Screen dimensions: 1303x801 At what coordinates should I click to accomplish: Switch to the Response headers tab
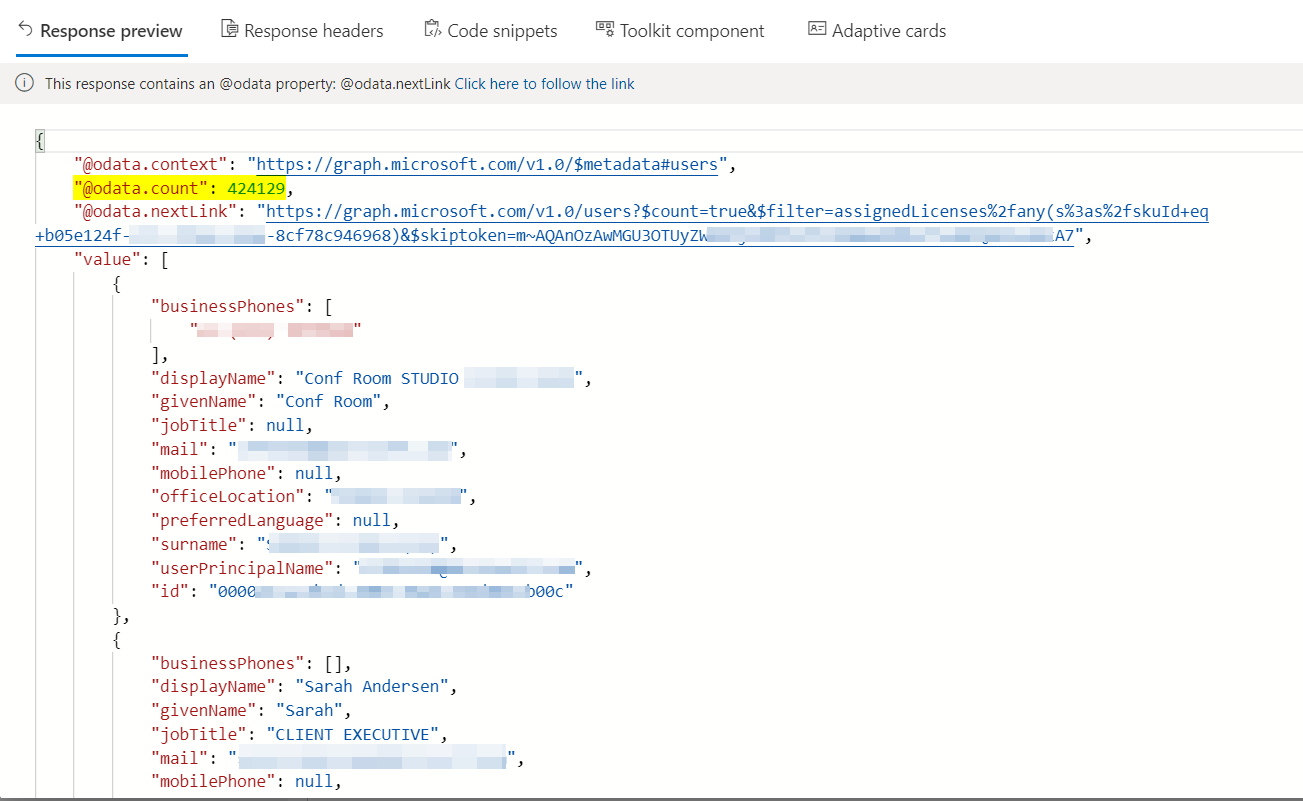(x=302, y=31)
